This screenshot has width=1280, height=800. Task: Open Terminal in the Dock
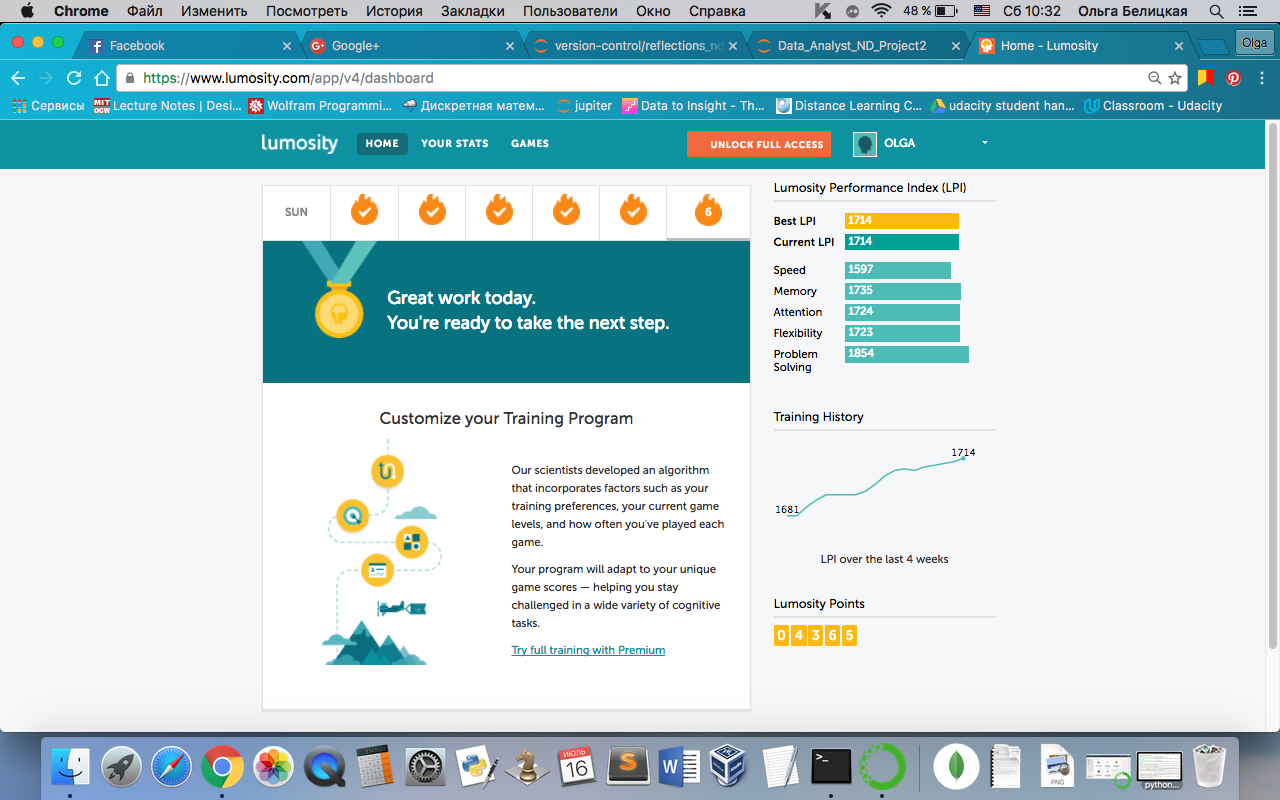831,767
